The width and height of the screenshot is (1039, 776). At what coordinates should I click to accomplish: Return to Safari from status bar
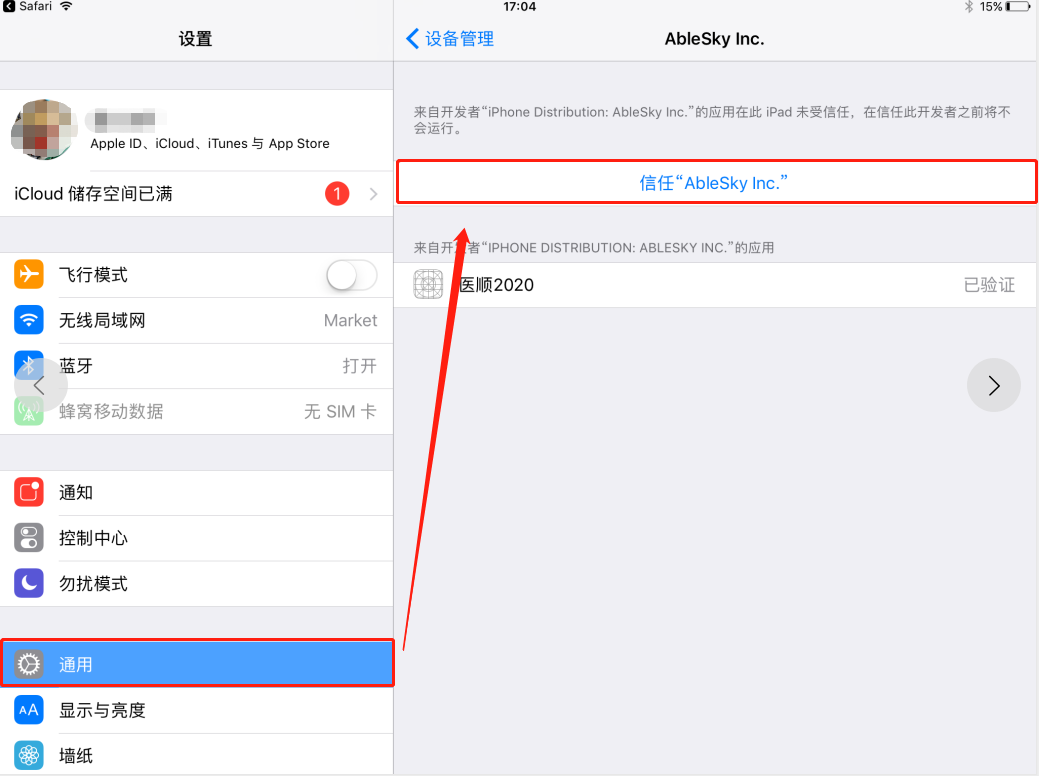click(27, 7)
